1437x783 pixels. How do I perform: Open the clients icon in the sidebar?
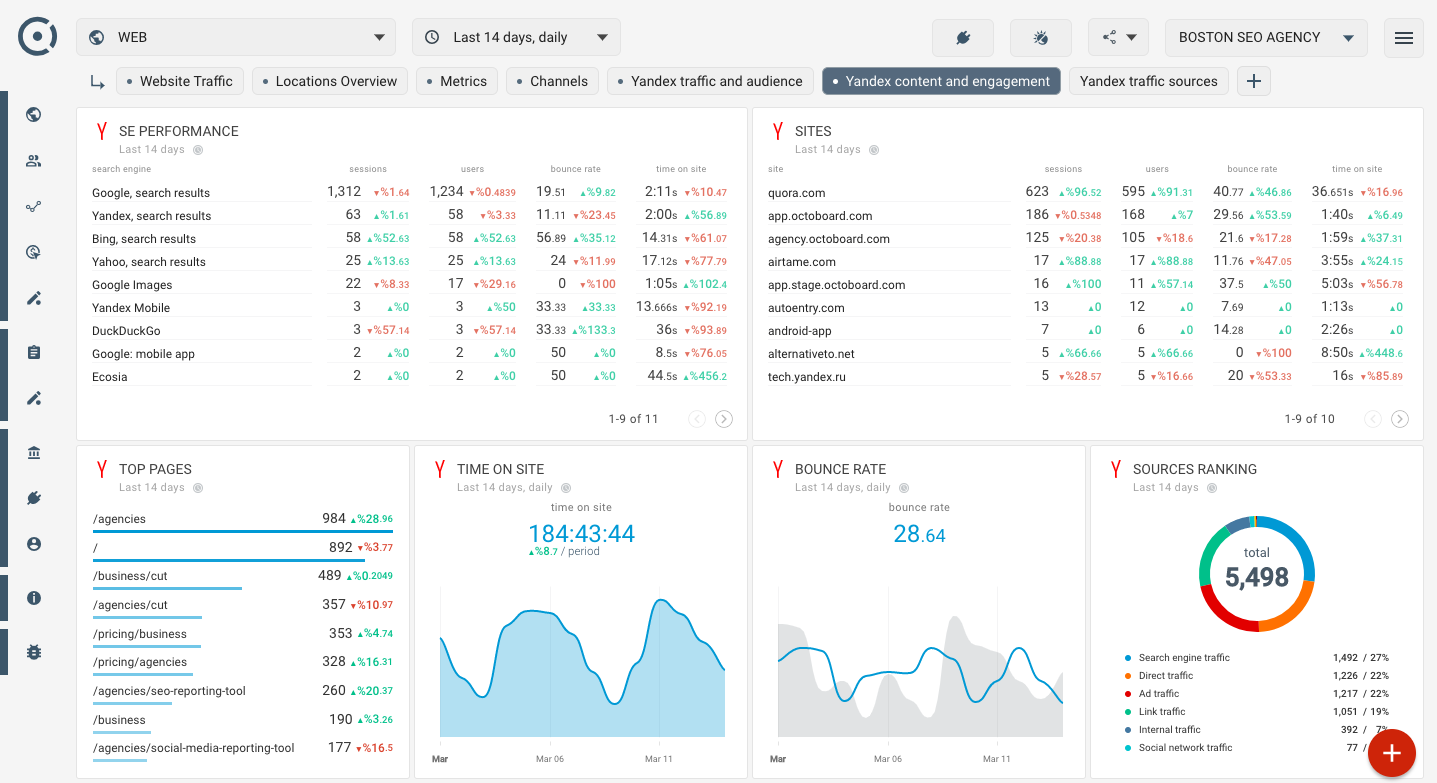33,161
